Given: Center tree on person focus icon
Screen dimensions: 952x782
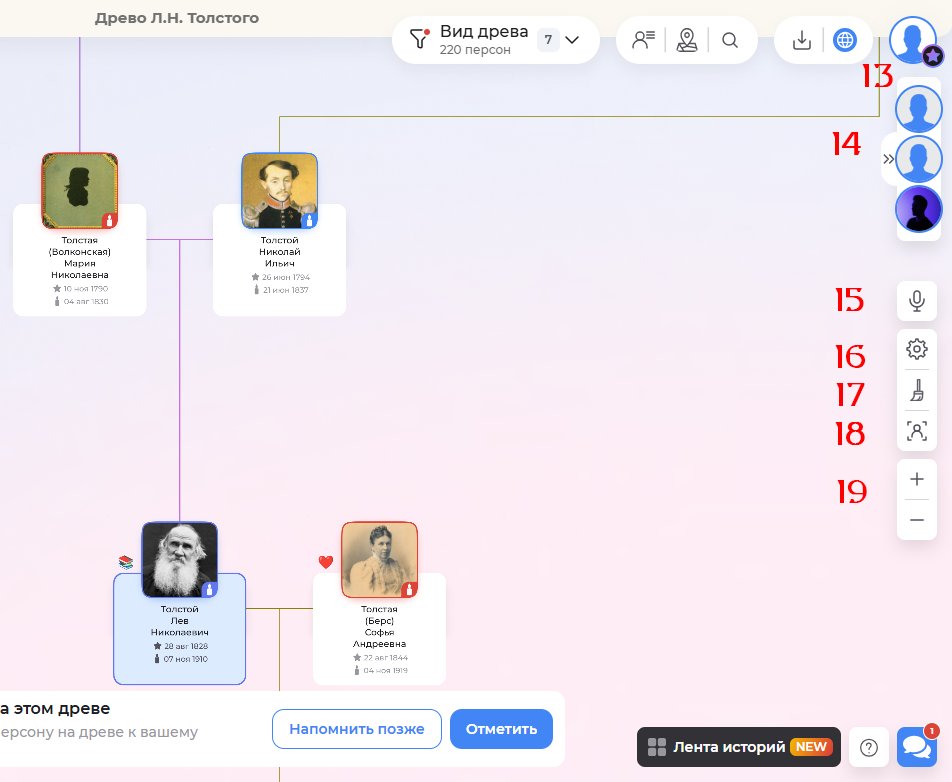Looking at the screenshot, I should pyautogui.click(x=916, y=431).
